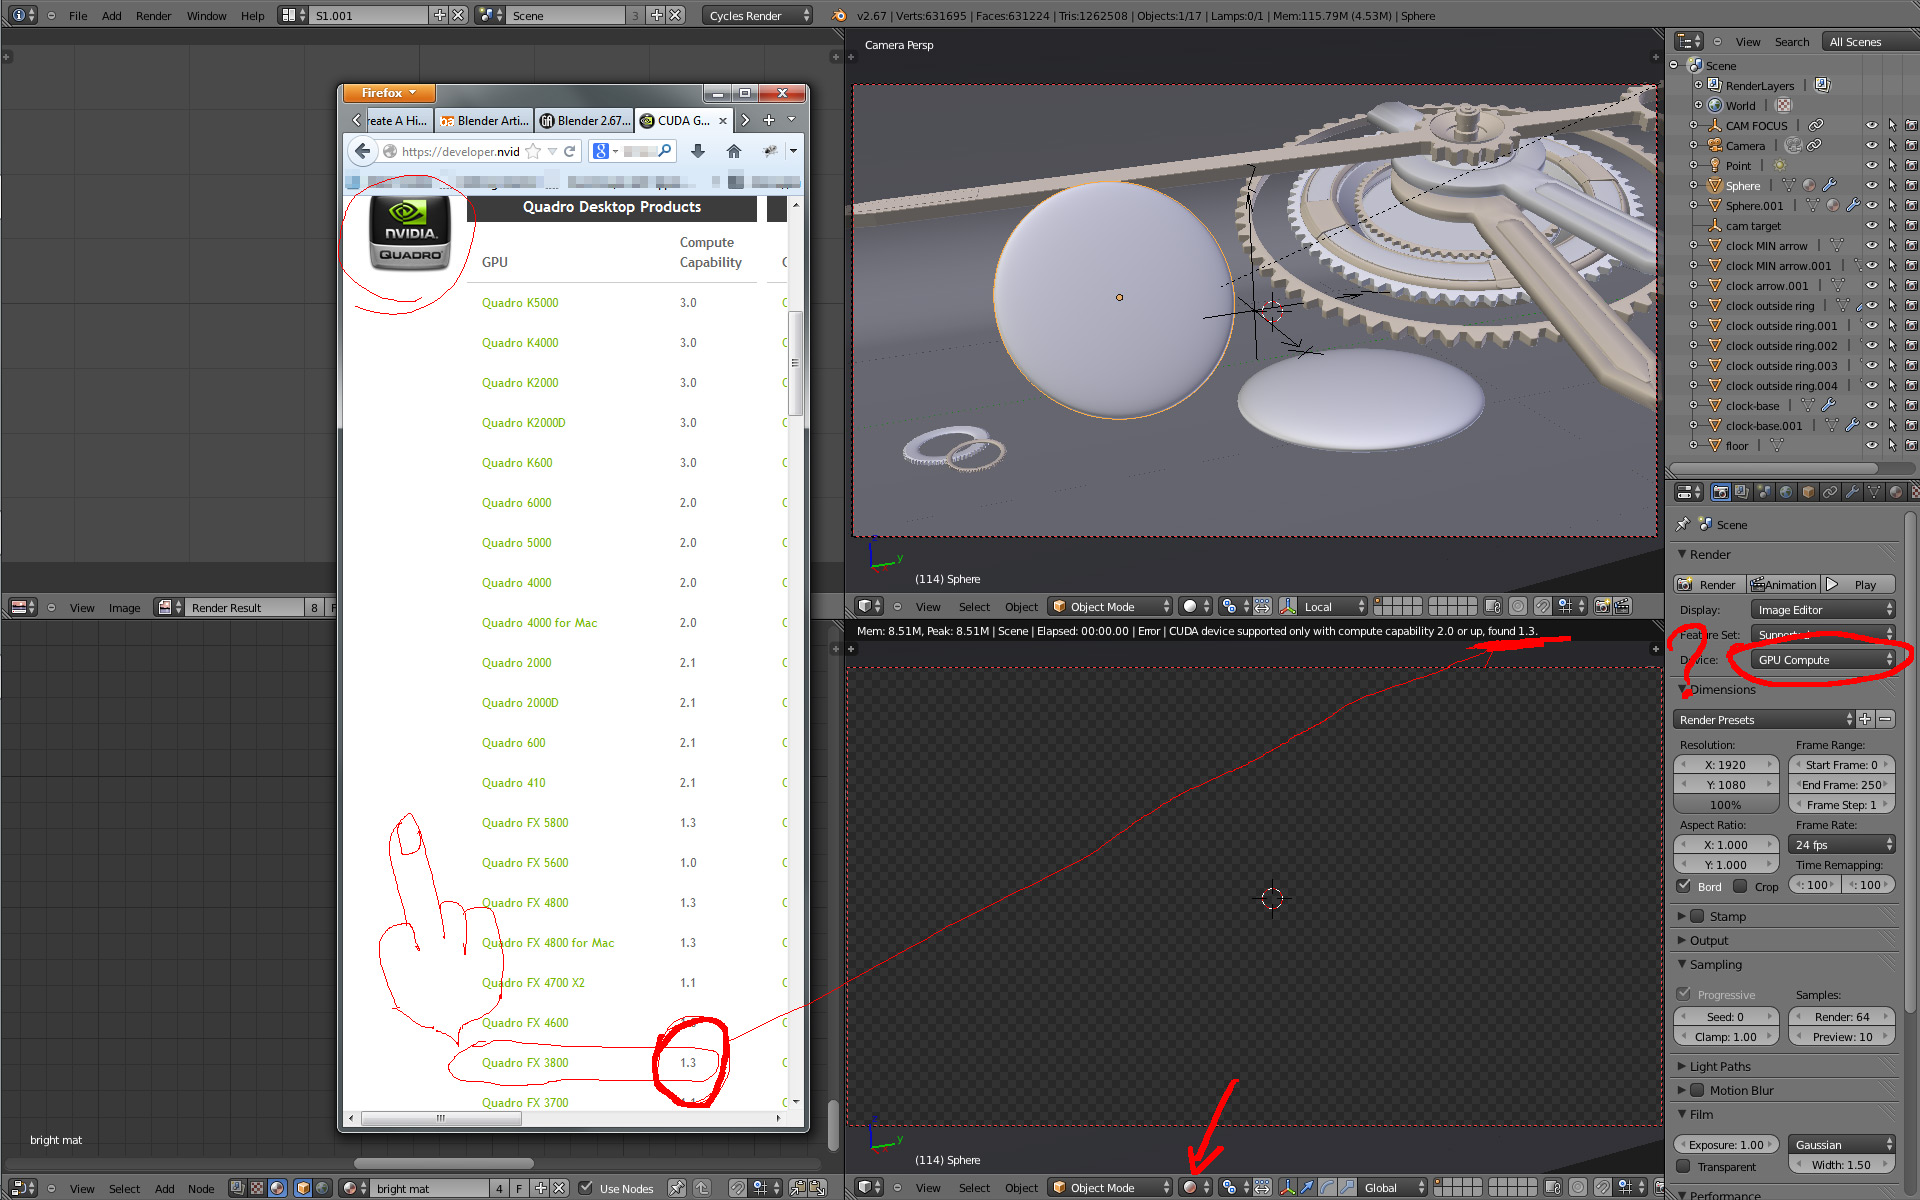1920x1200 pixels.
Task: Open the Object Constraints properties tab
Action: [x=1830, y=492]
